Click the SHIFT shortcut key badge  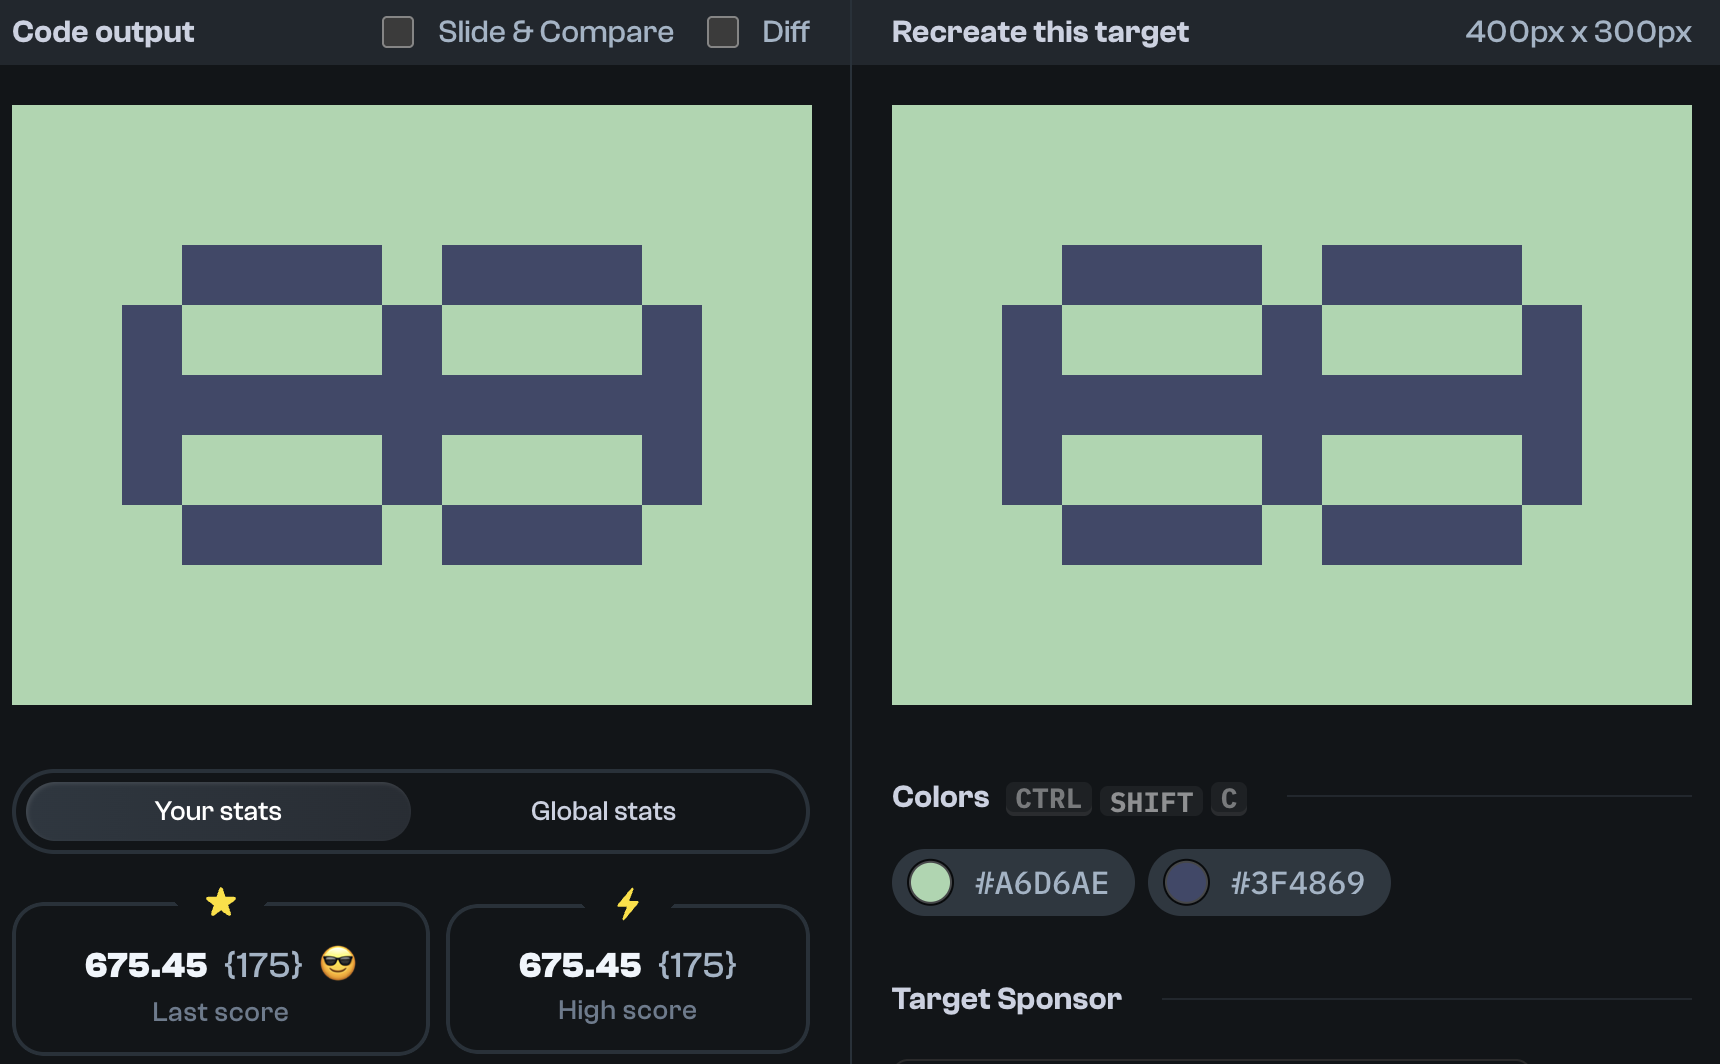[1151, 801]
